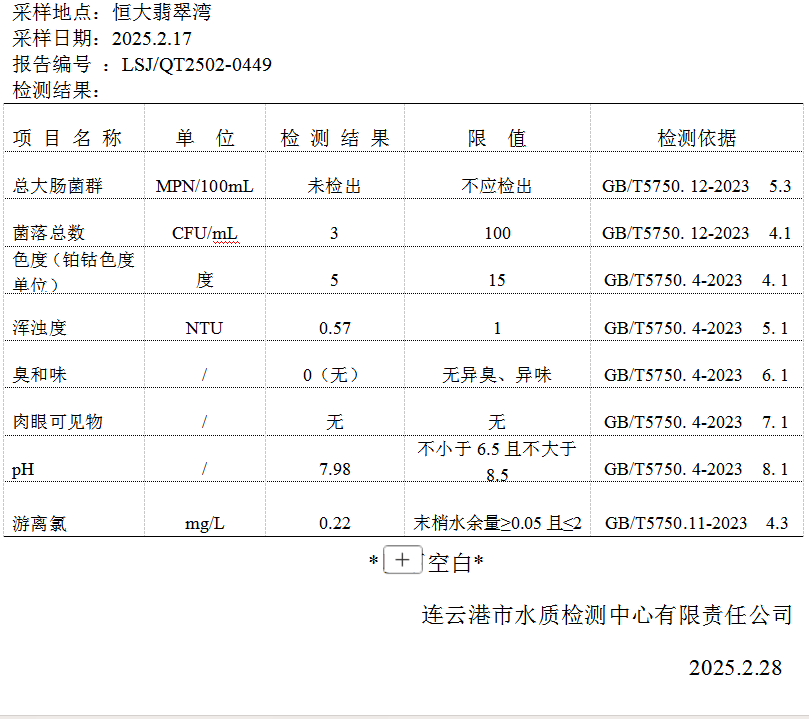Viewport: 809px width, 719px height.
Task: Click the pH result value 7.98
Action: click(334, 469)
